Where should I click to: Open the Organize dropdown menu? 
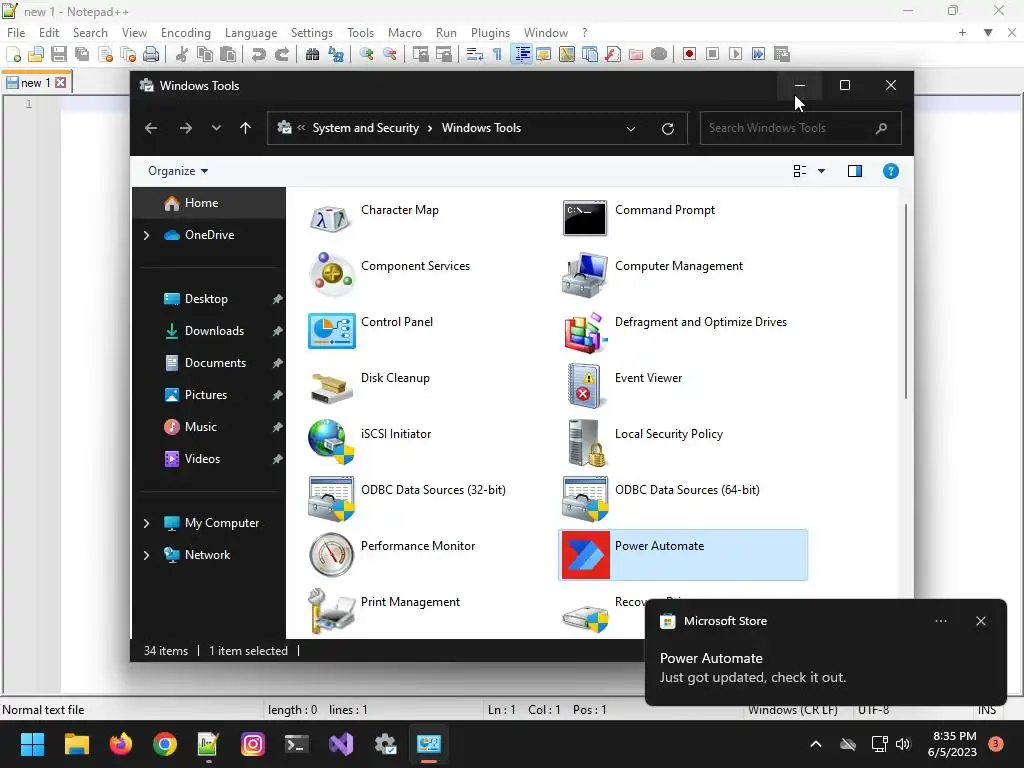tap(178, 171)
